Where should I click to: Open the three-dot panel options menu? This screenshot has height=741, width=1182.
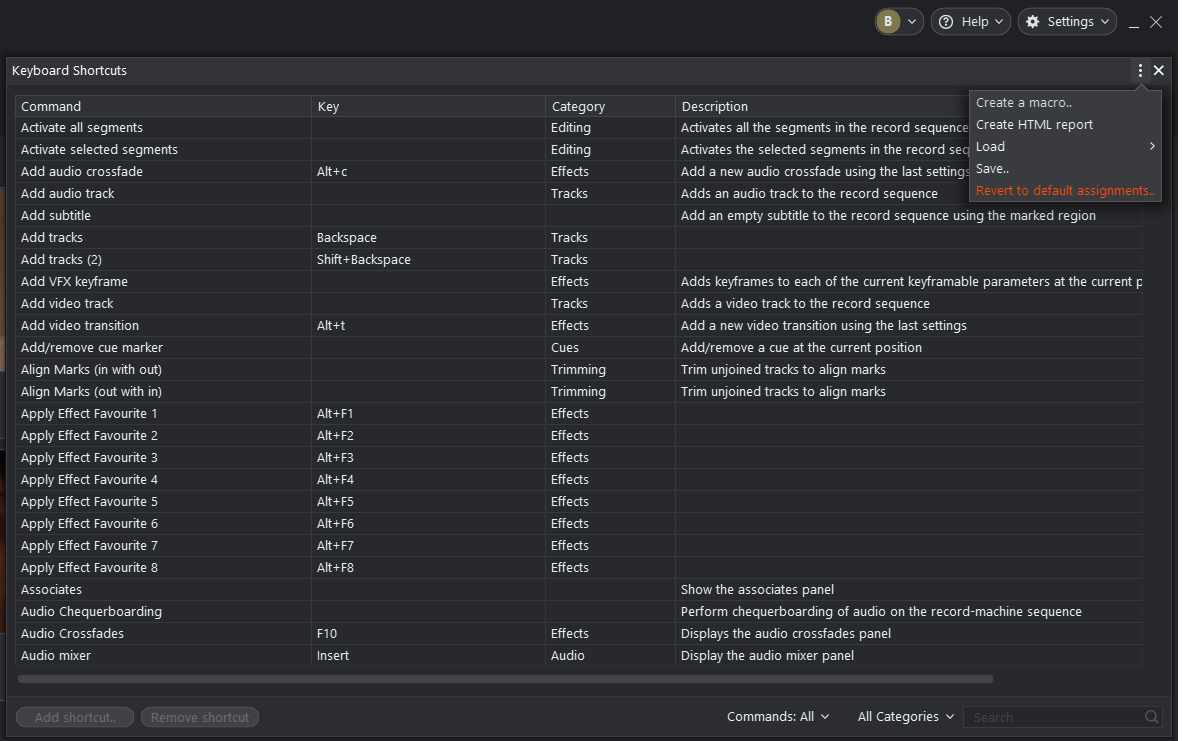(x=1140, y=70)
